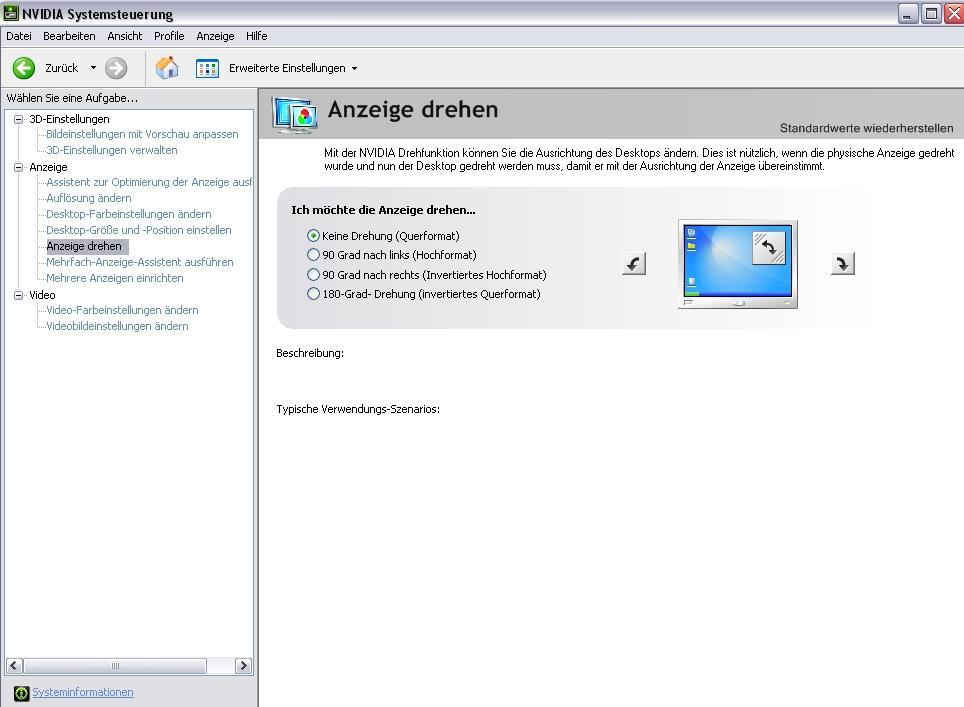Collapse the 3D-Einstellungen tree node
Image resolution: width=964 pixels, height=707 pixels.
pyautogui.click(x=18, y=119)
